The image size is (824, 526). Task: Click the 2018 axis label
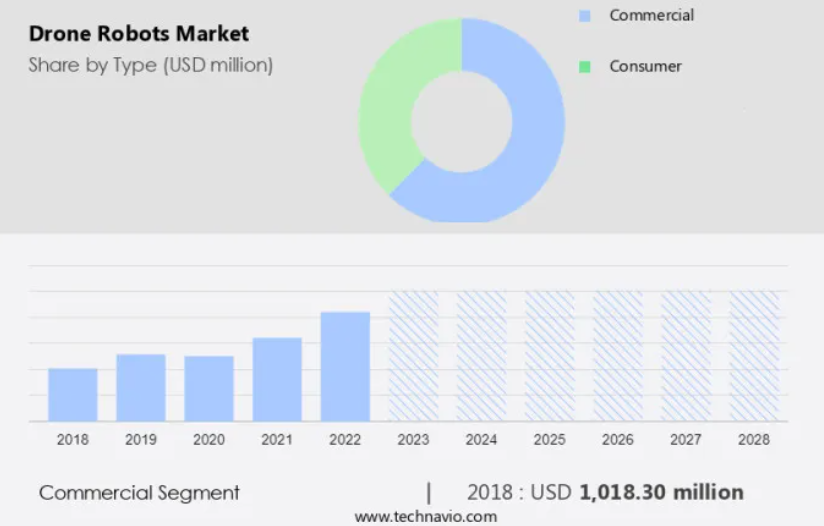coord(73,439)
